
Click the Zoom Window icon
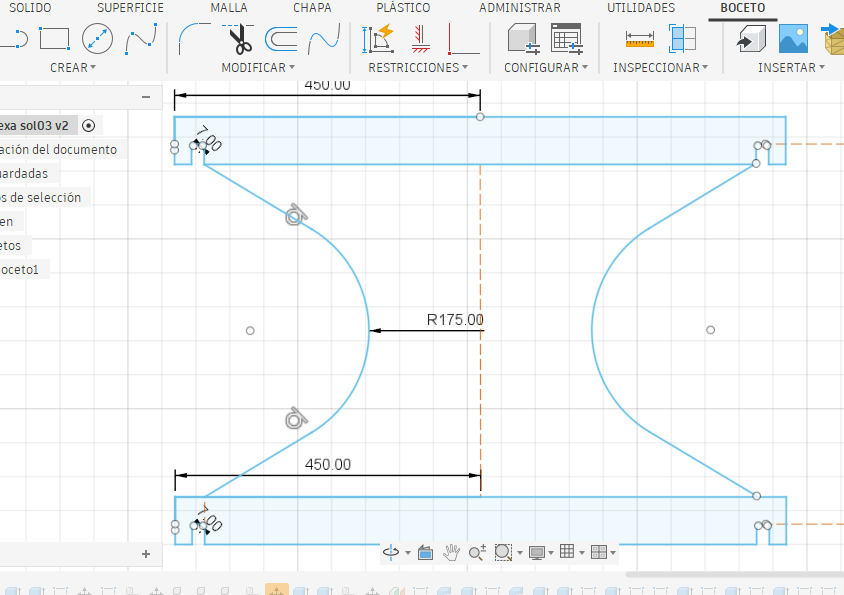click(x=503, y=552)
